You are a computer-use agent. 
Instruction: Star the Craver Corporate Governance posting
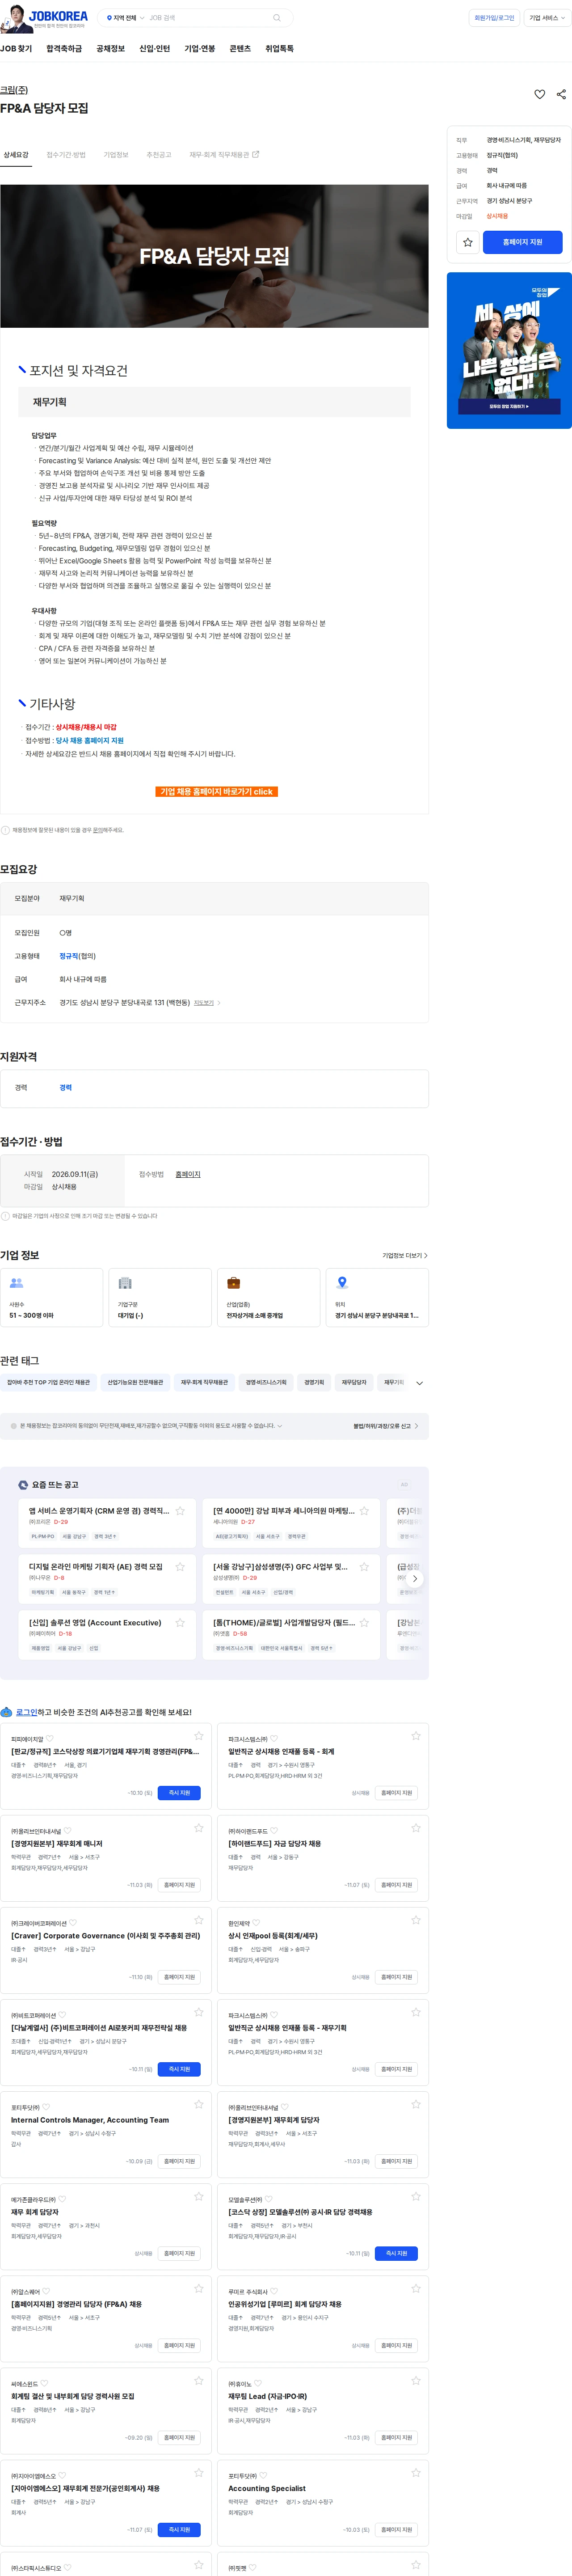pos(199,1920)
